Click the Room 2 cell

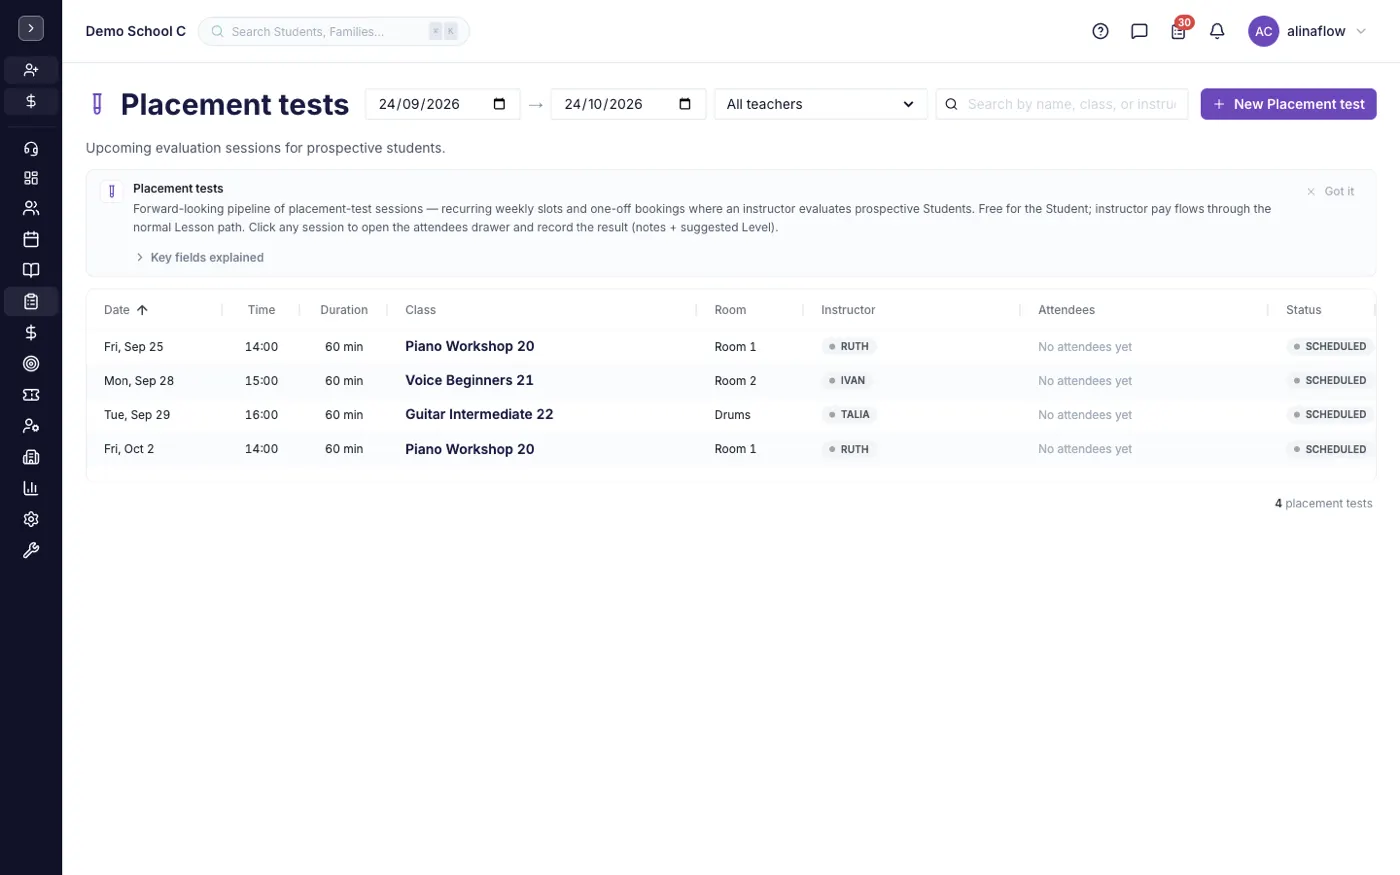735,381
